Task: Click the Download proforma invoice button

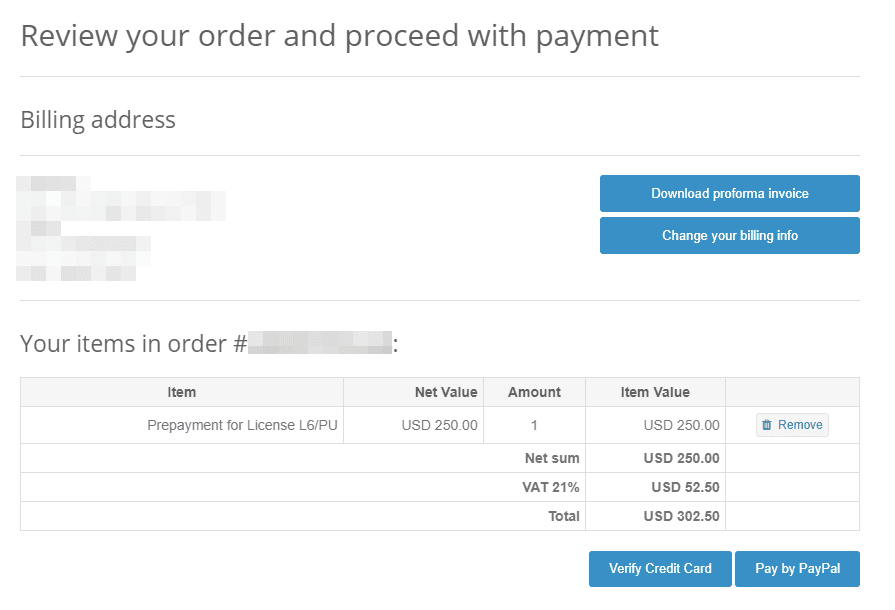Action: [x=729, y=193]
